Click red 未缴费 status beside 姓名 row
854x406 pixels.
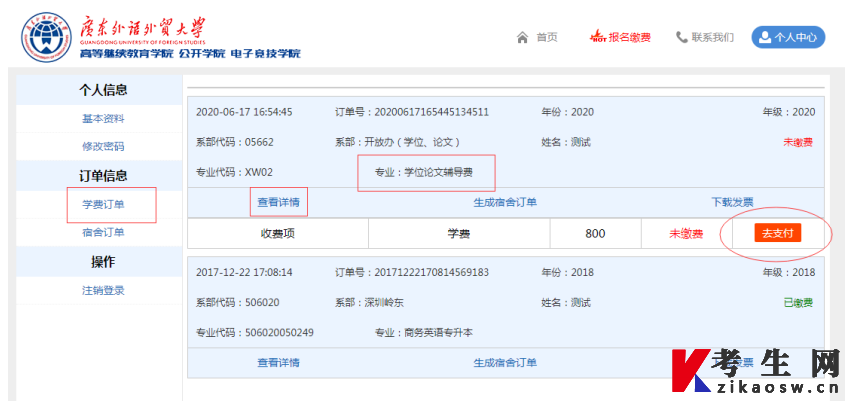798,142
